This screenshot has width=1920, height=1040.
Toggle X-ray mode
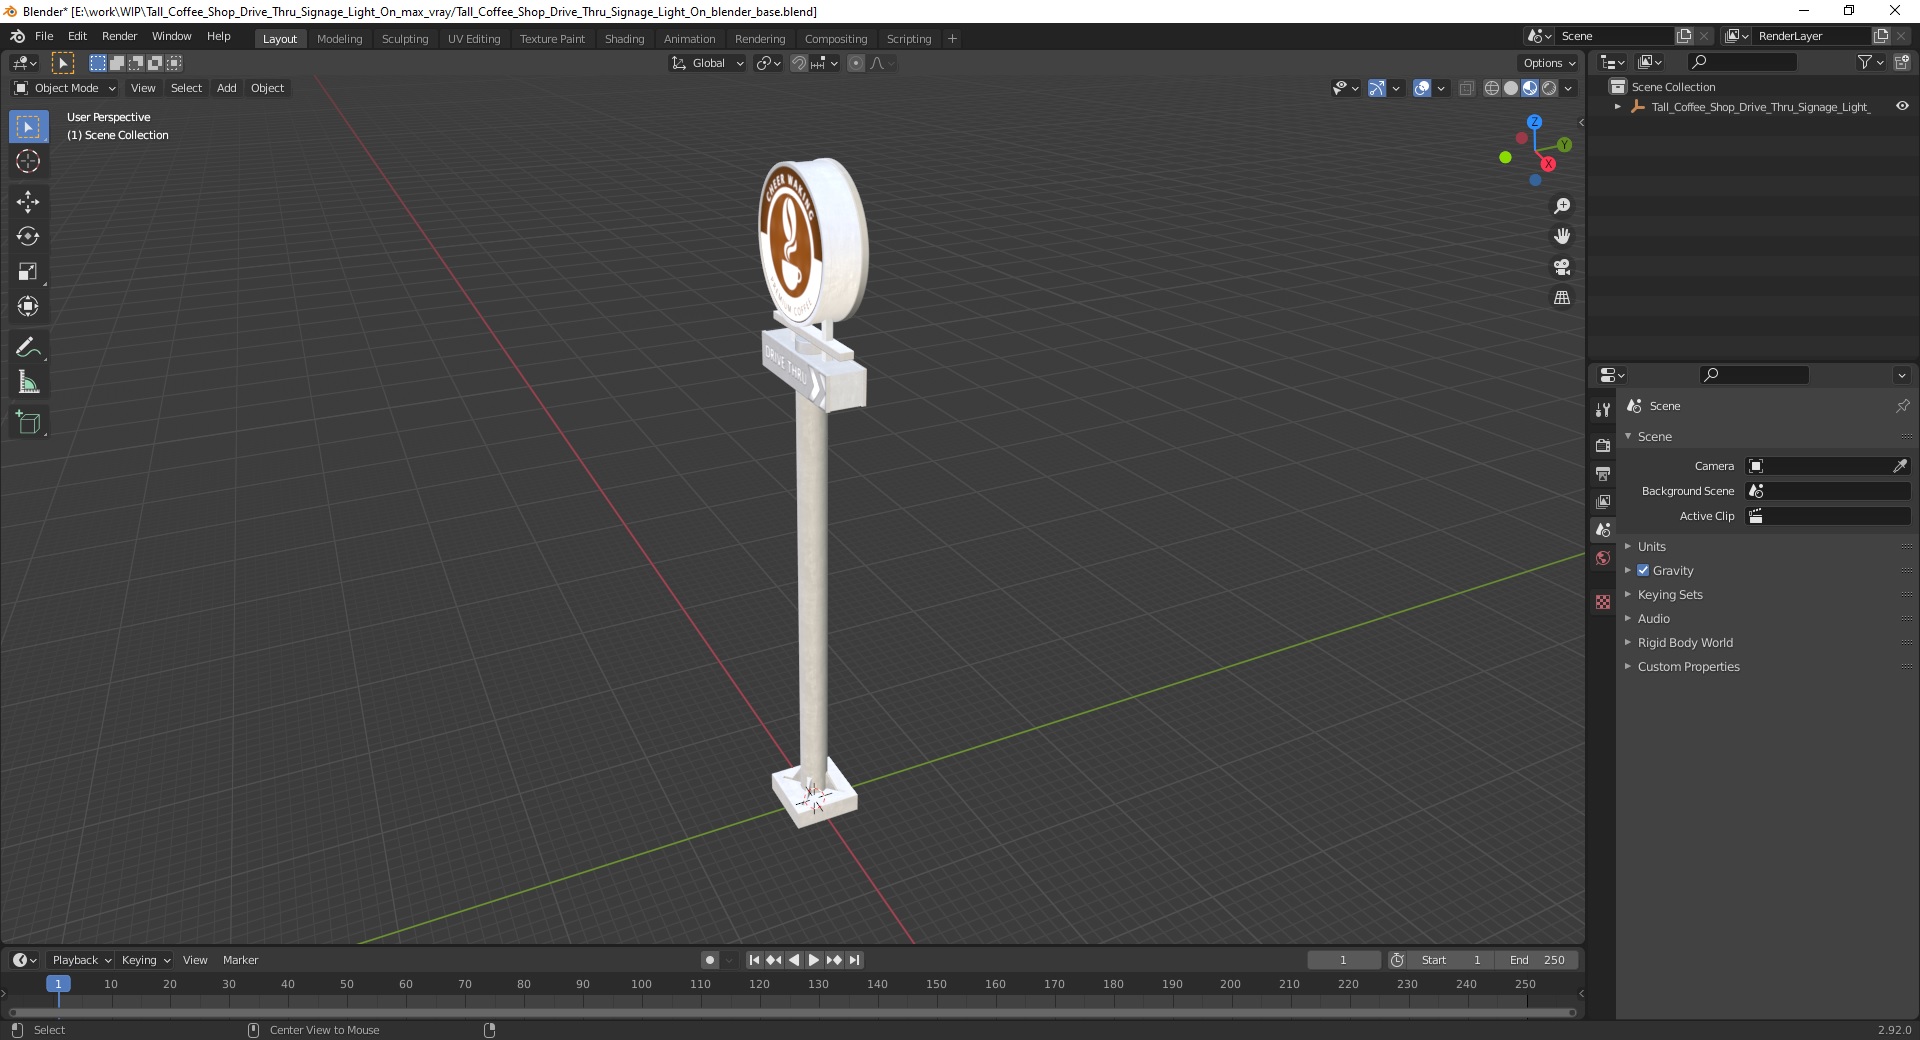[x=1467, y=88]
